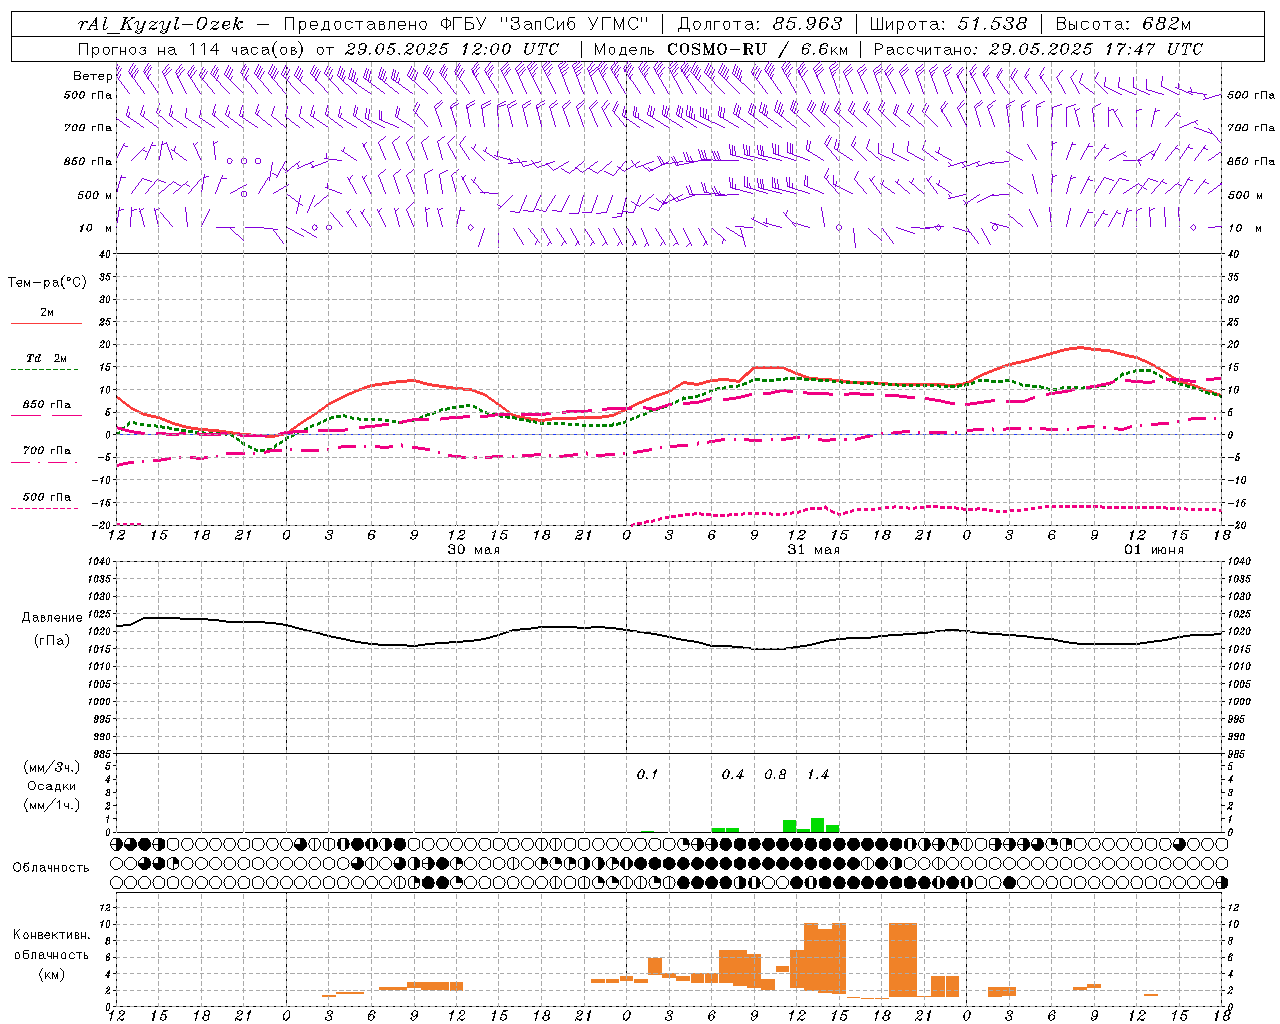Image resolution: width=1280 pixels, height=1024 pixels.
Task: Click the "Осадки" precipitation label
Action: pyautogui.click(x=52, y=786)
